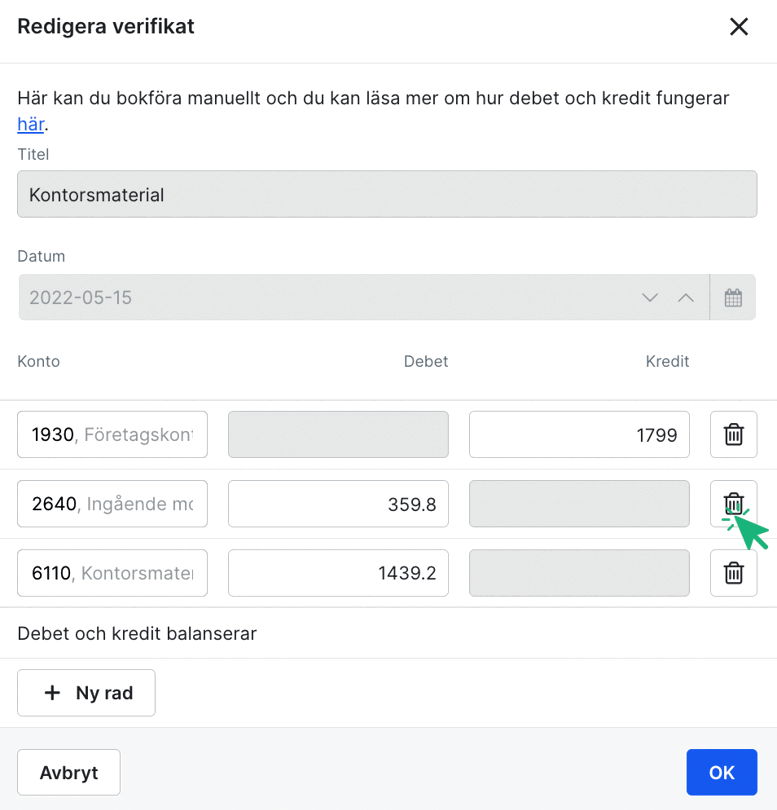Click the debit amount 1439.2

(x=338, y=573)
